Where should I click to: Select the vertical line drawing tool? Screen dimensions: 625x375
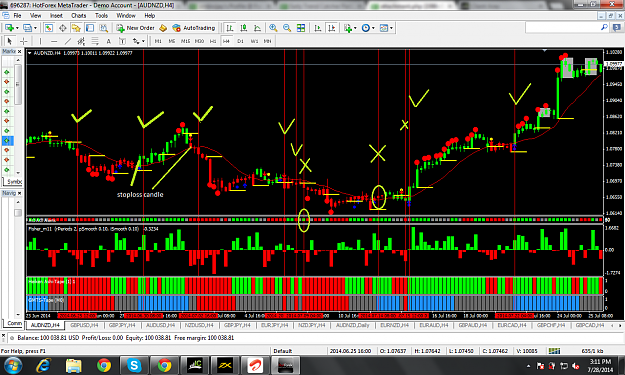pyautogui.click(x=40, y=41)
